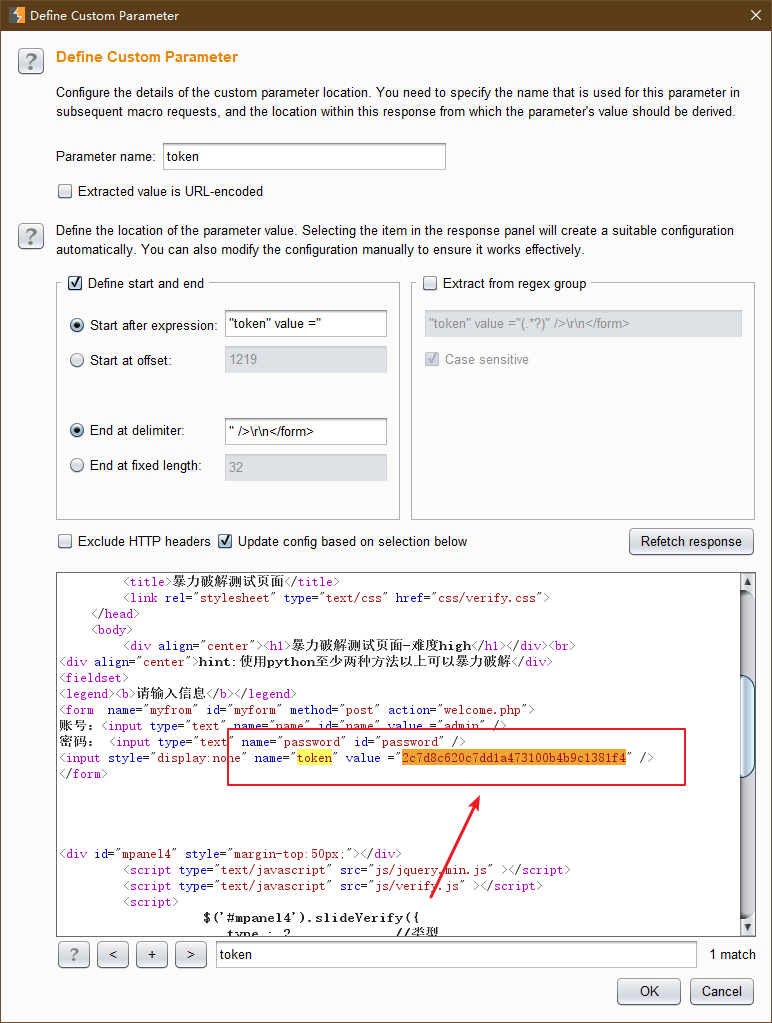Close the Define Custom Parameter dialog
The width and height of the screenshot is (772, 1023).
pos(752,15)
